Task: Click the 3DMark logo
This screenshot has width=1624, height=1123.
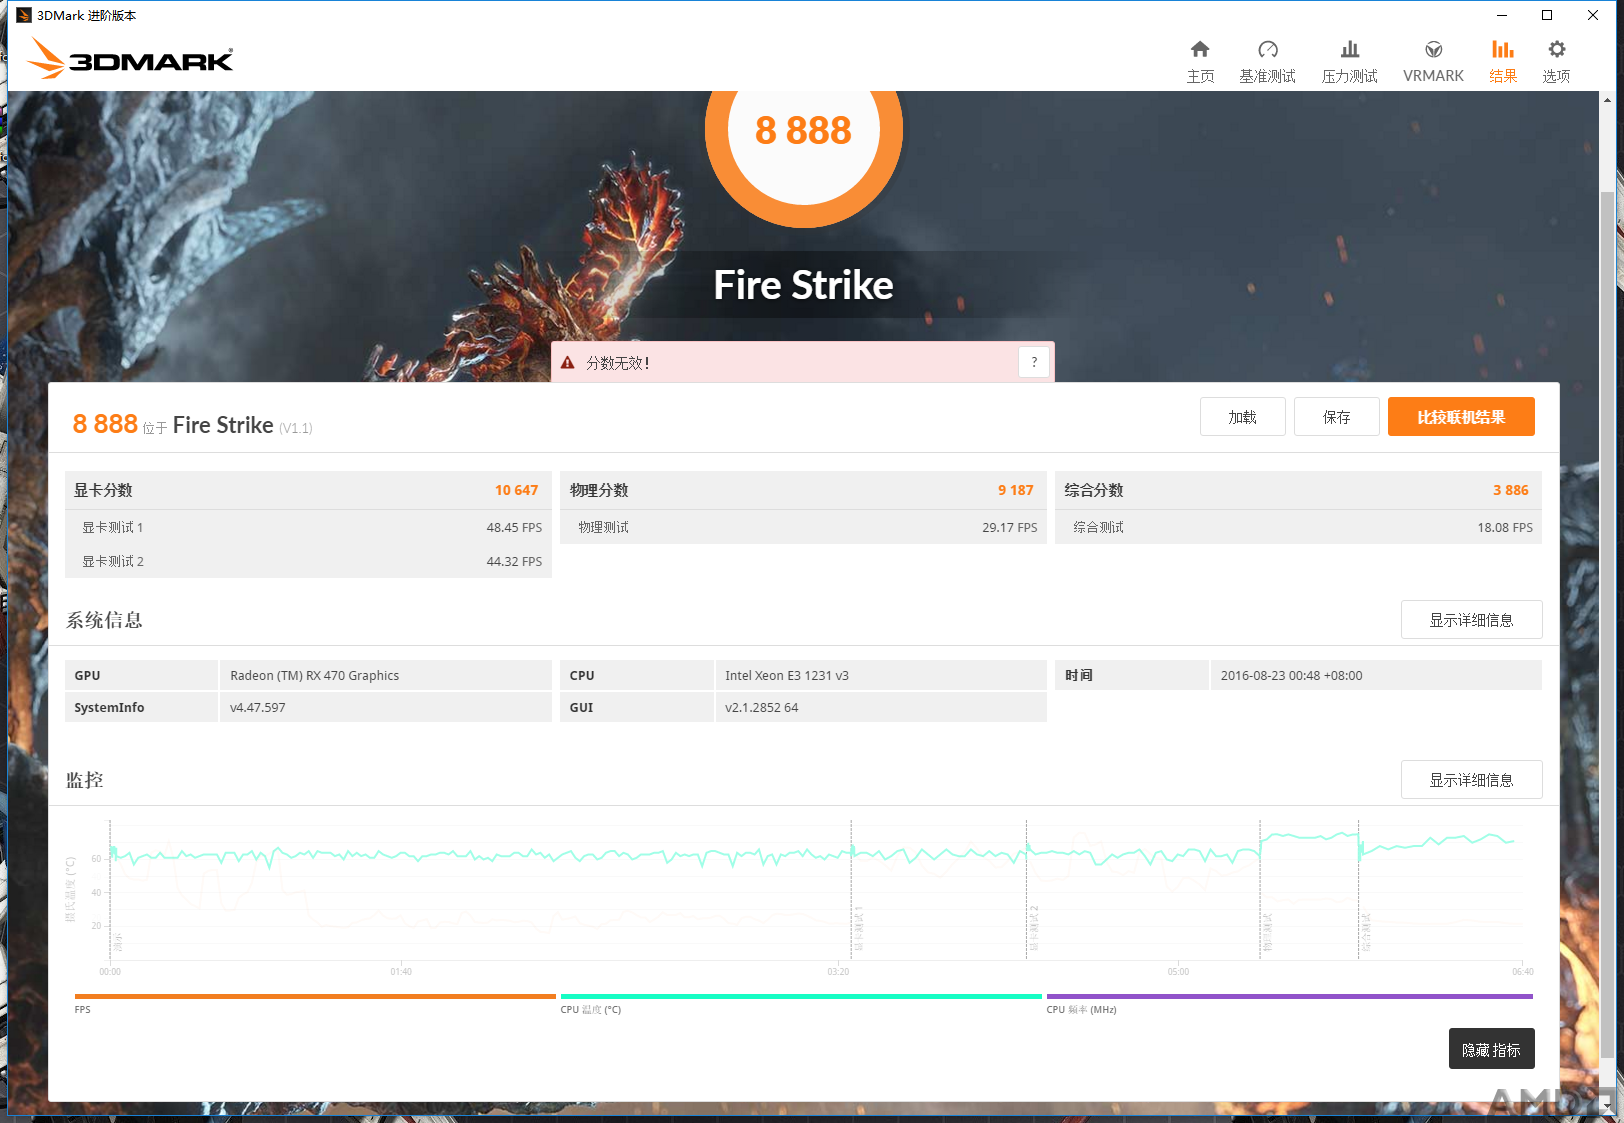Action: click(x=130, y=59)
